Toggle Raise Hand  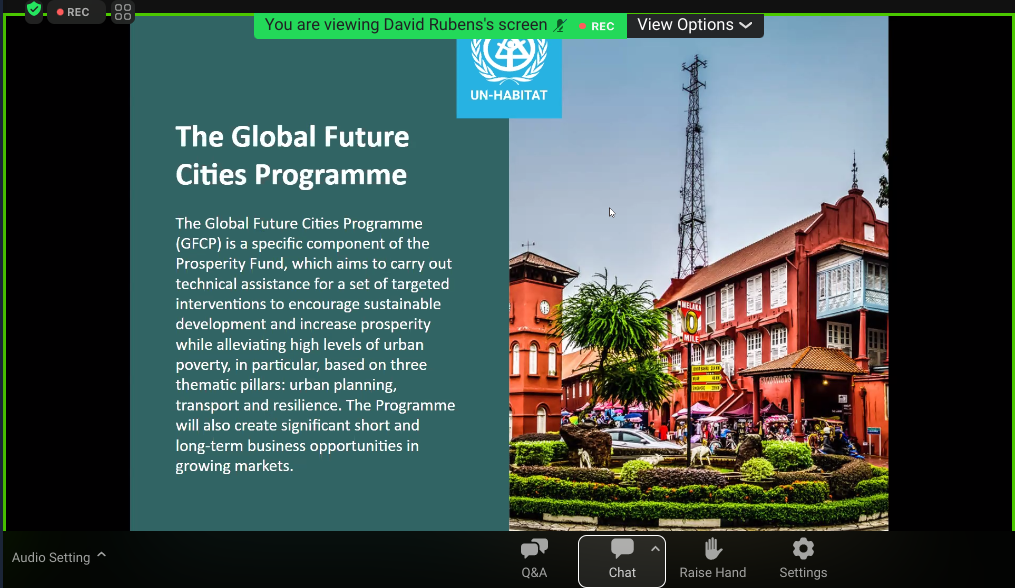pos(712,558)
